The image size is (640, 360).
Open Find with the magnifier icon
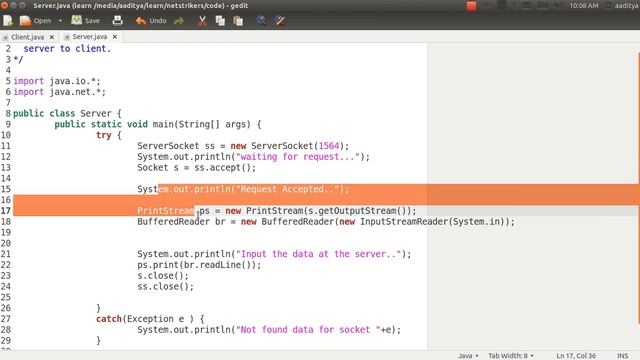pyautogui.click(x=261, y=20)
